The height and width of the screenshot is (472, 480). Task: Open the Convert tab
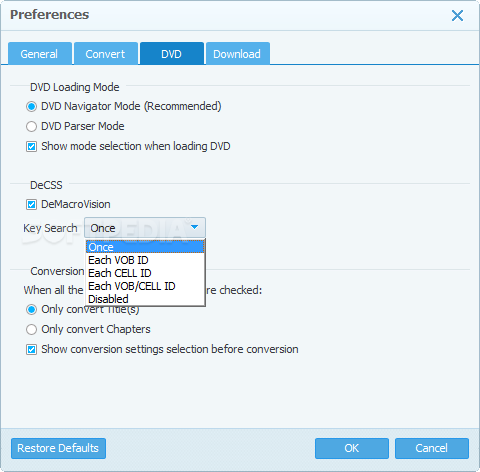click(106, 53)
